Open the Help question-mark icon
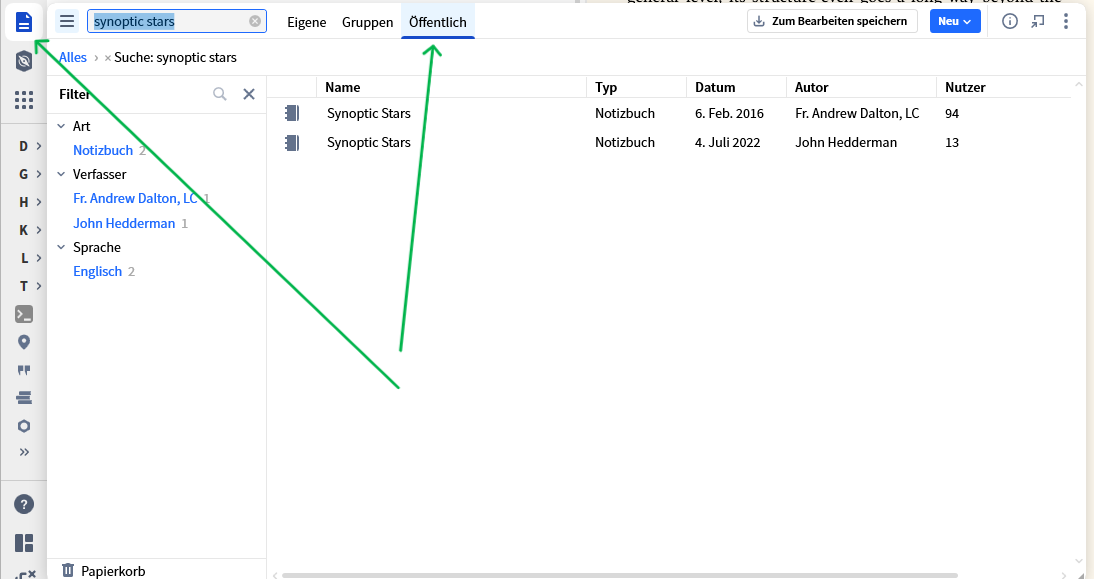Screen dimensions: 1094x579 pyautogui.click(x=22, y=504)
